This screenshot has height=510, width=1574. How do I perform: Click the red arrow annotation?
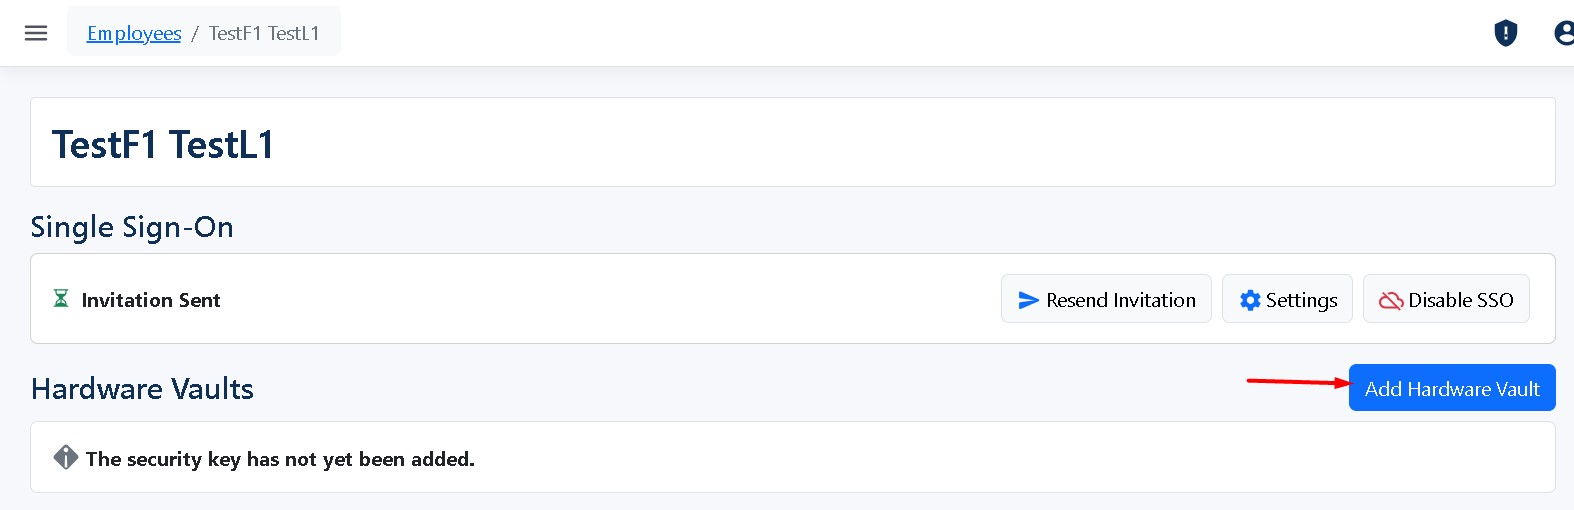1297,381
